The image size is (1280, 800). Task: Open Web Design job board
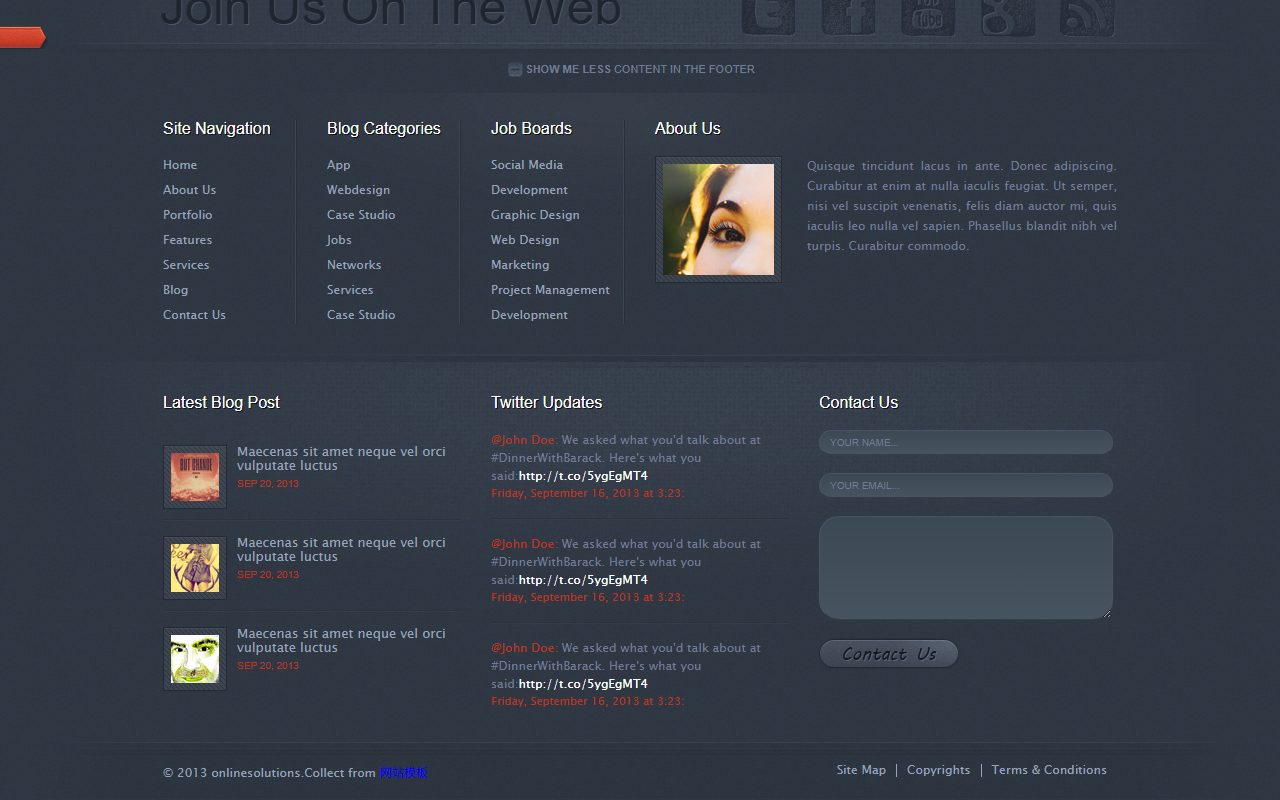point(525,240)
